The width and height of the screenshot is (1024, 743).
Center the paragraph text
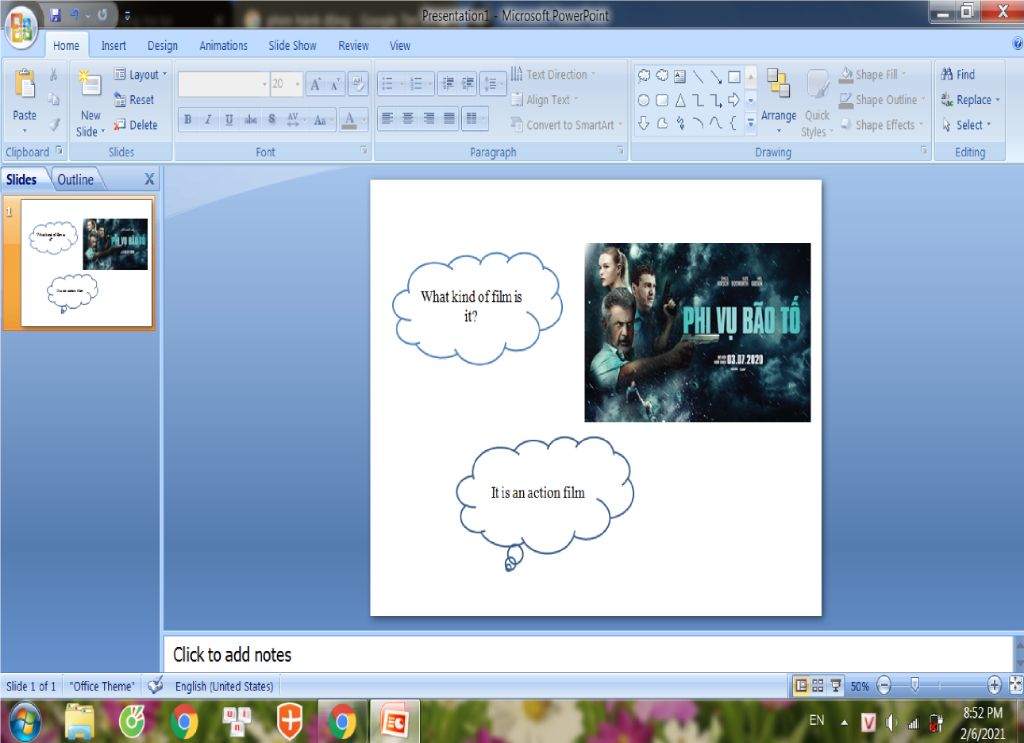[x=408, y=119]
